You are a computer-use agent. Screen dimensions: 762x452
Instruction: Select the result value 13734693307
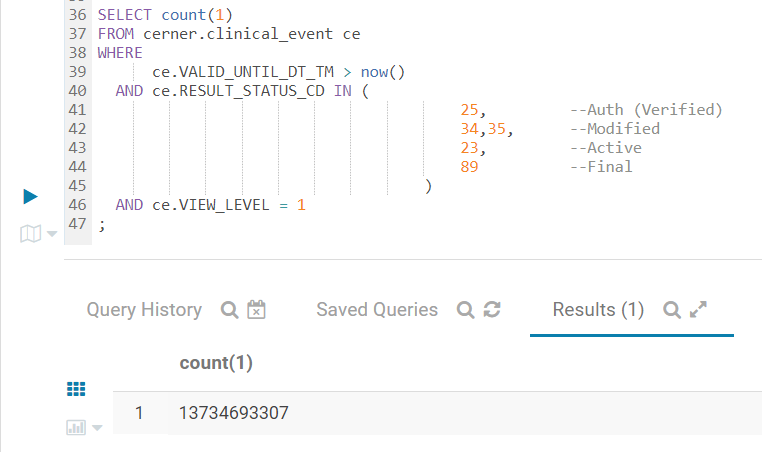(235, 413)
